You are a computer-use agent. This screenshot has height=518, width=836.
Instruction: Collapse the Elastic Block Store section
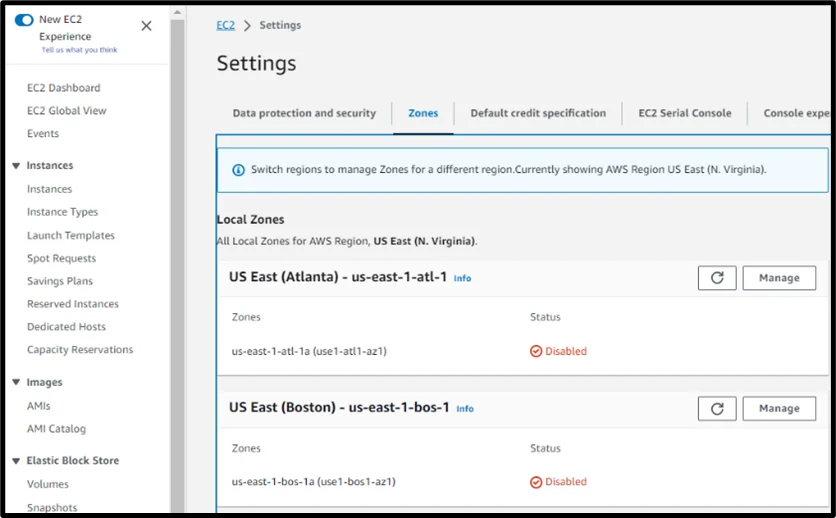(x=16, y=461)
